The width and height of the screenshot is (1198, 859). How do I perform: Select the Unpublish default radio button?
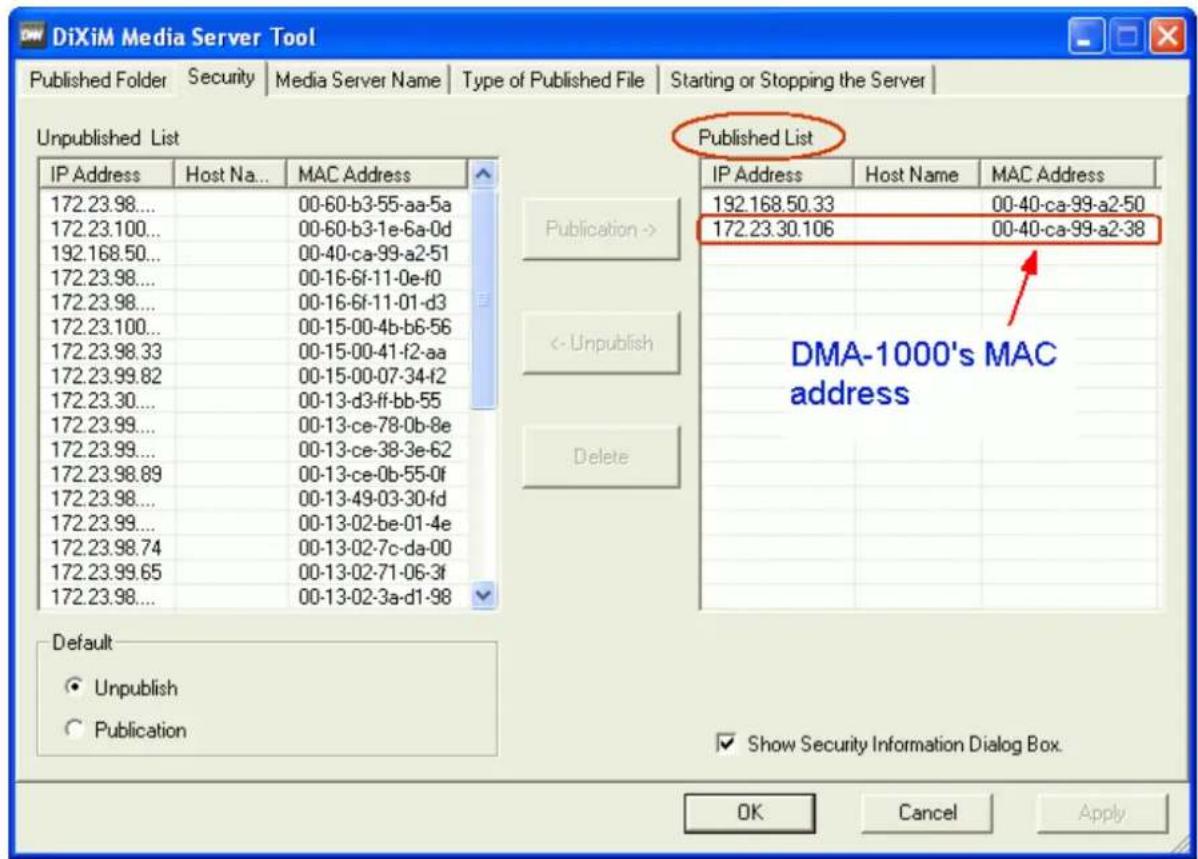click(74, 686)
